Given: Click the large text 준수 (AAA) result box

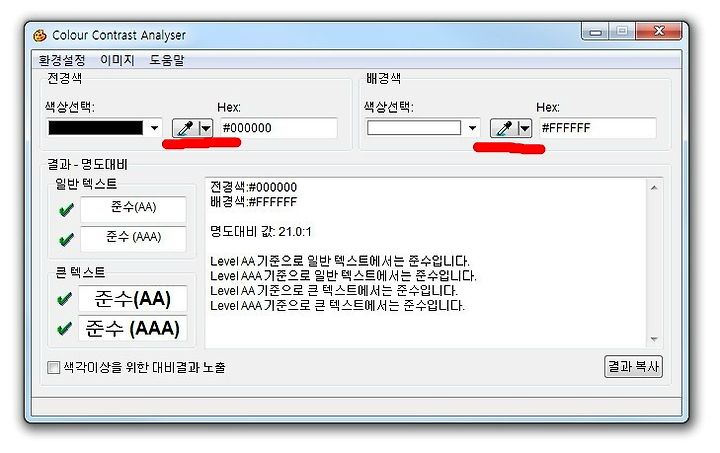Looking at the screenshot, I should (x=133, y=328).
